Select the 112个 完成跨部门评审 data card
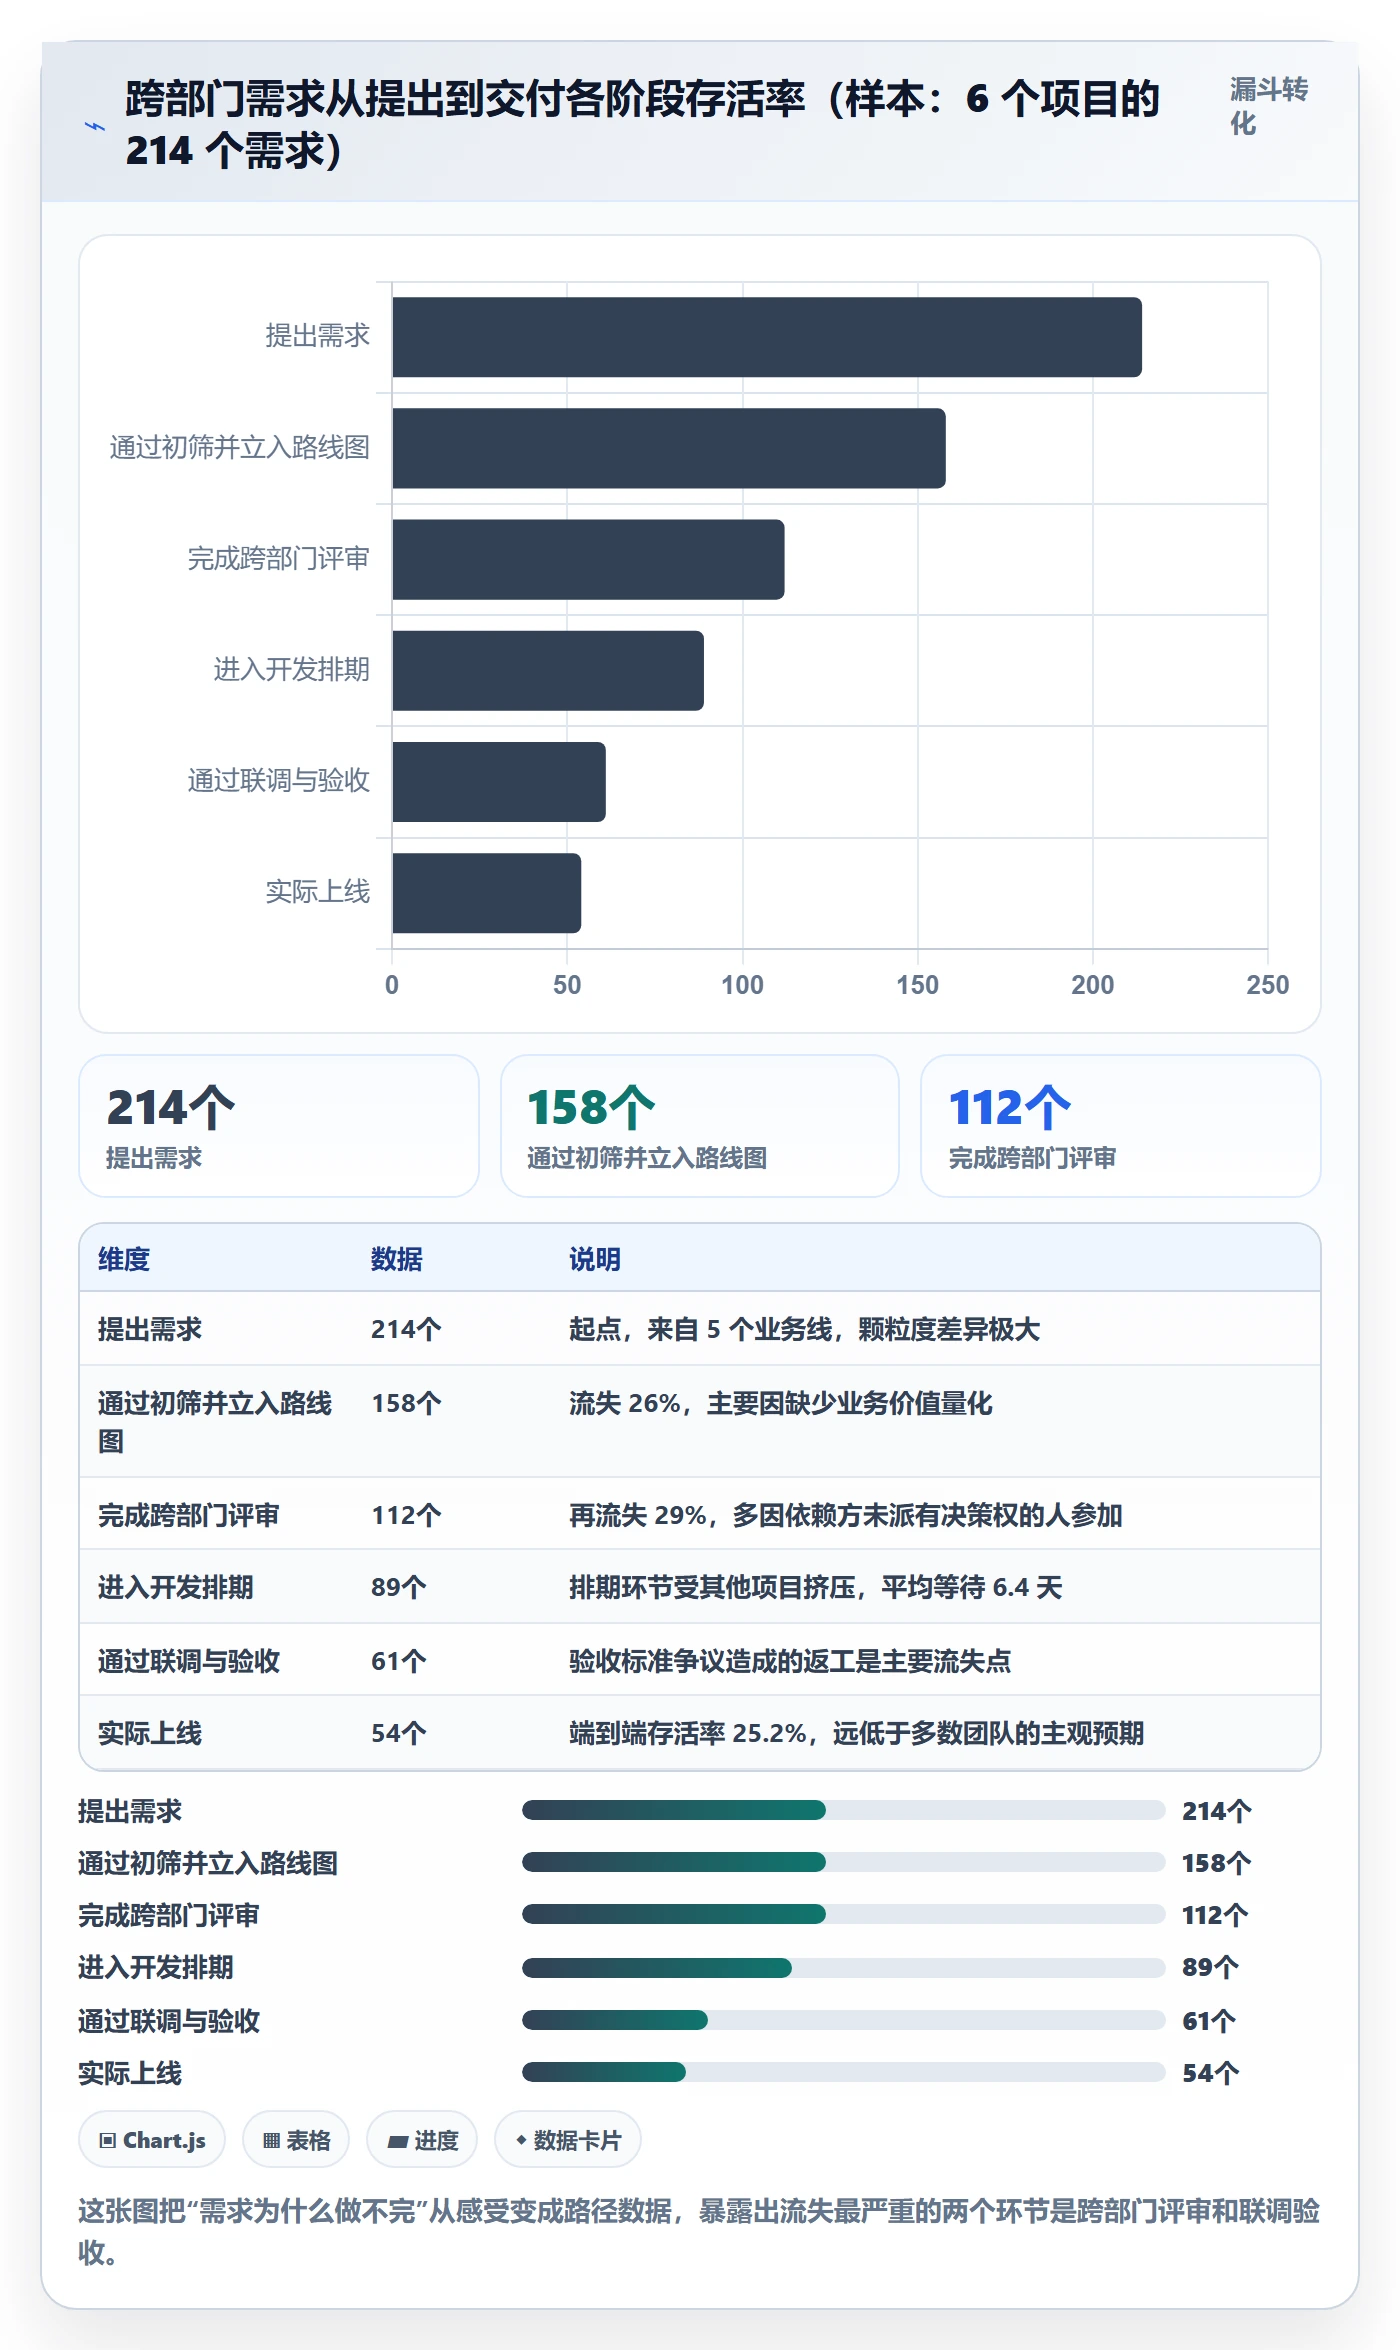Screen dimensions: 1400x2350 1121,1126
